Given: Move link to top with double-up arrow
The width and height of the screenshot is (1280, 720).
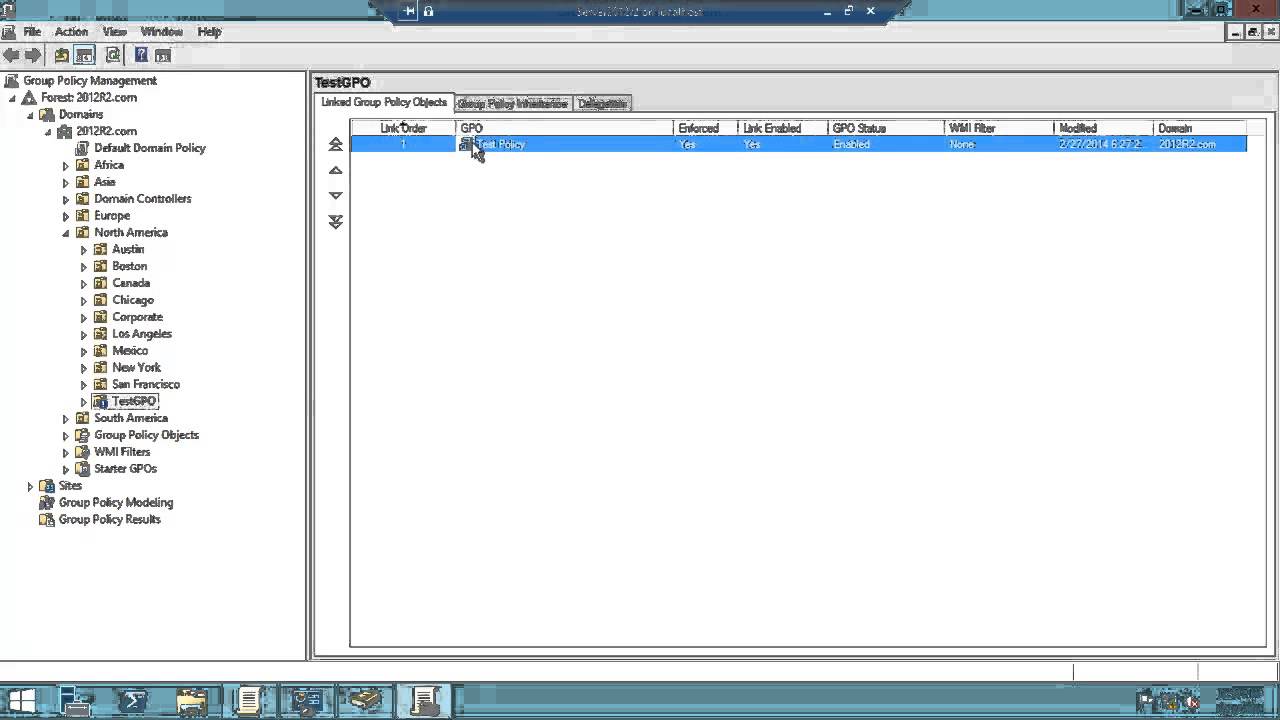Looking at the screenshot, I should tap(336, 145).
